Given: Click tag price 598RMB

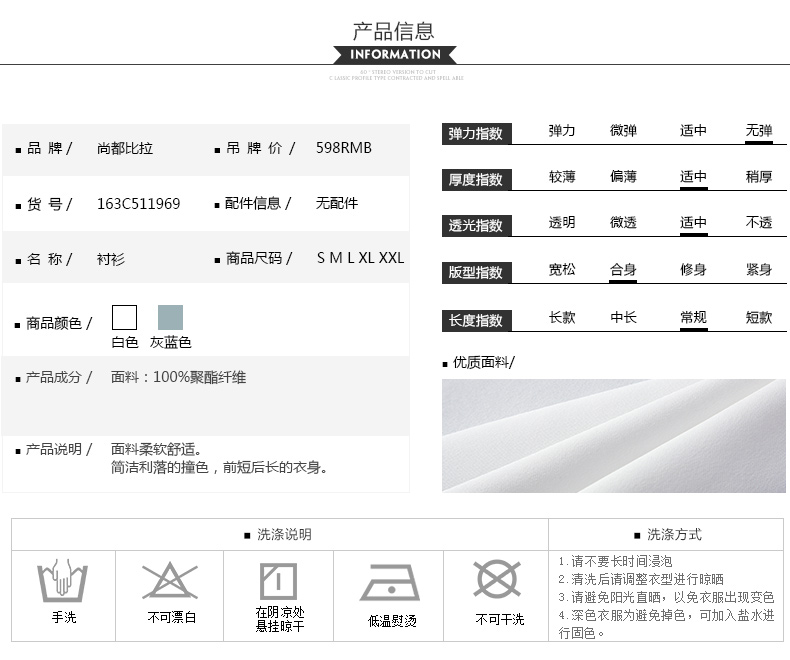Looking at the screenshot, I should pos(344,148).
